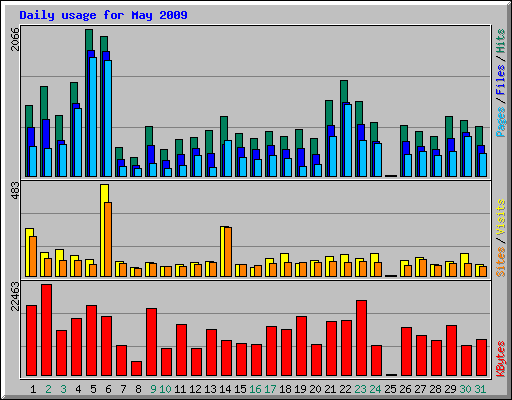This screenshot has width=512, height=400.
Task: Click the 'KBytes' legend label
Action: point(501,358)
